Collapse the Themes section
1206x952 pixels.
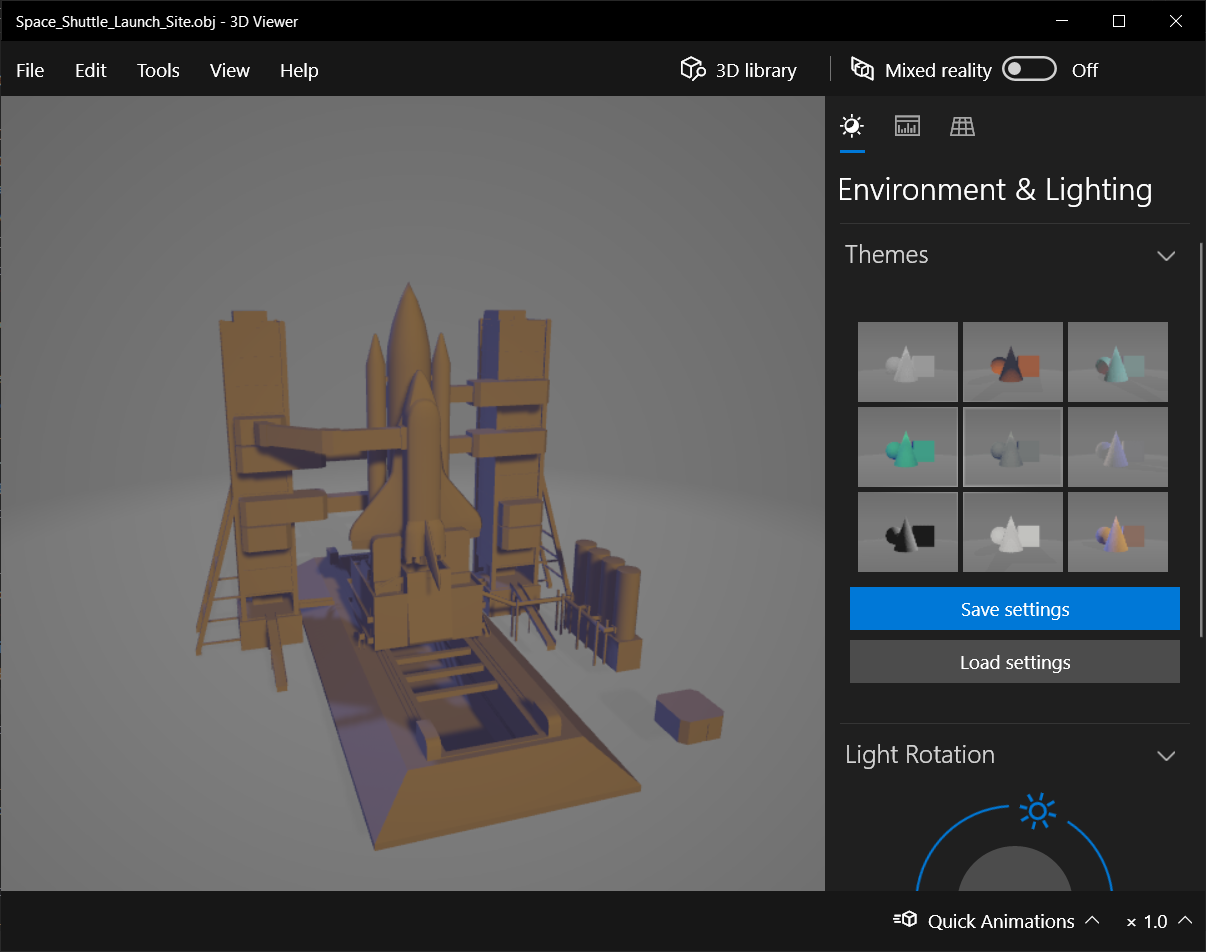1165,256
